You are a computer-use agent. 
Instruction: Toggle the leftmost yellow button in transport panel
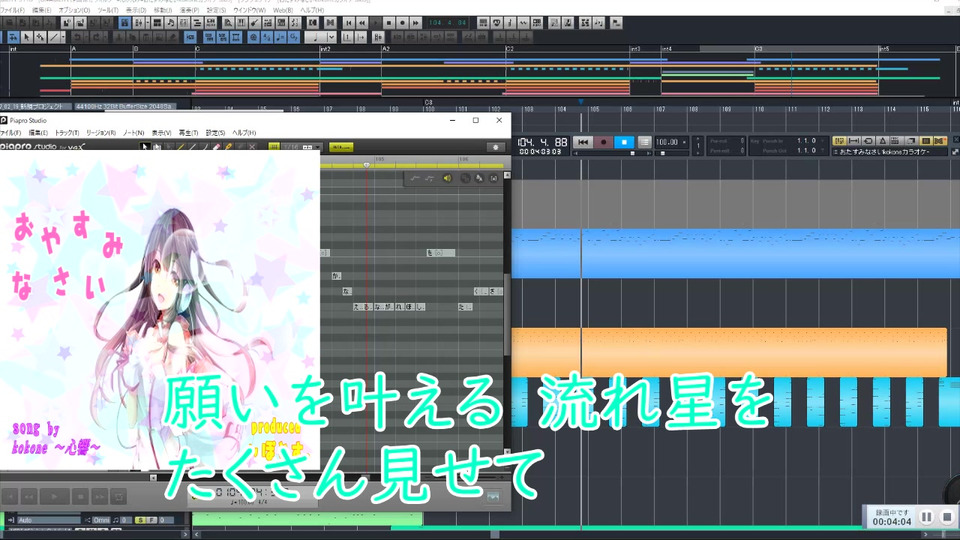pos(839,141)
